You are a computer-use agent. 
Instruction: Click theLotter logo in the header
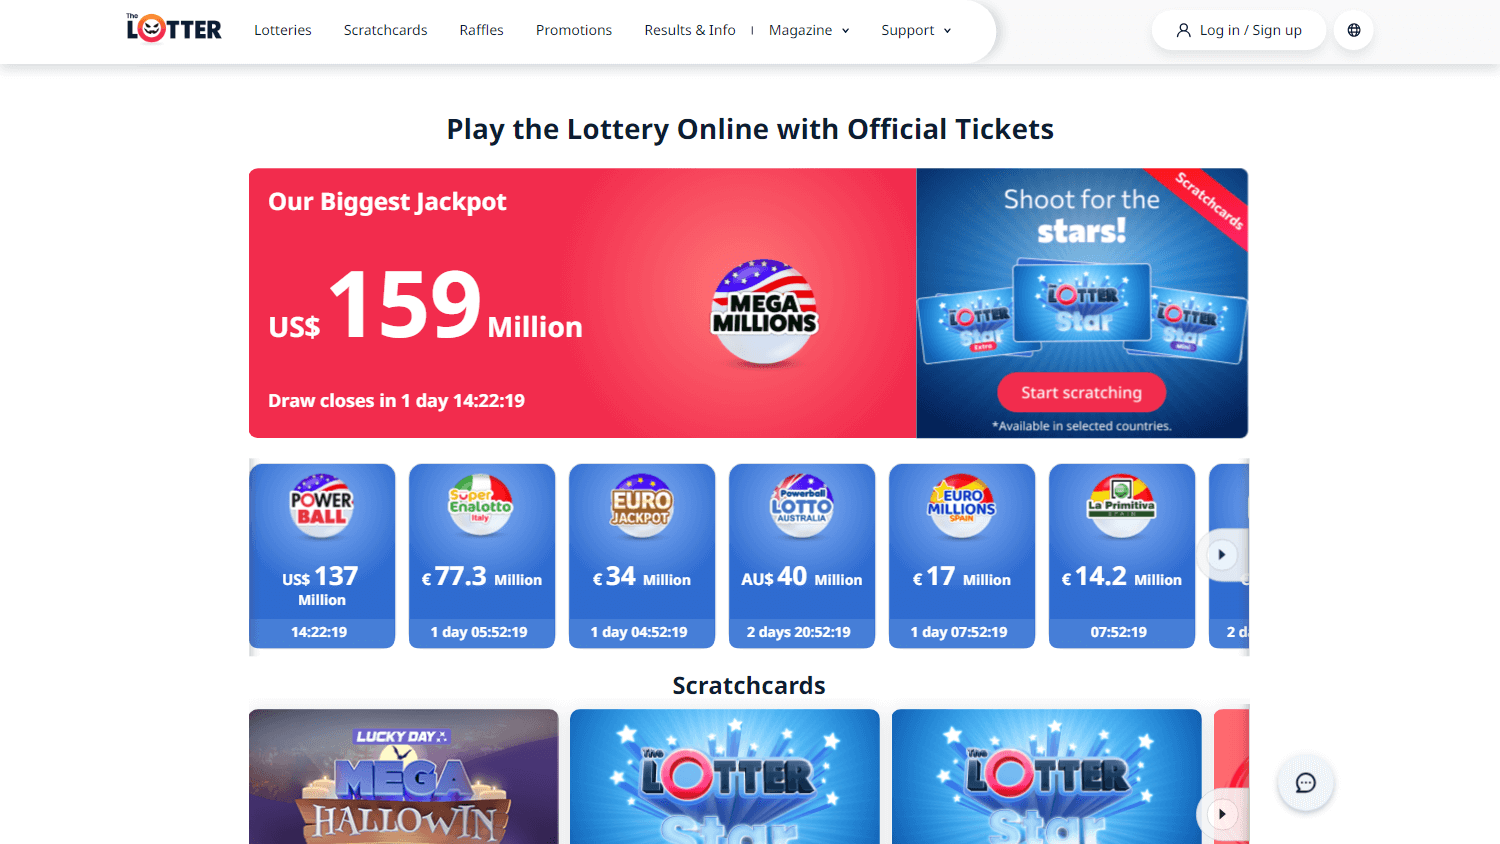click(x=174, y=29)
